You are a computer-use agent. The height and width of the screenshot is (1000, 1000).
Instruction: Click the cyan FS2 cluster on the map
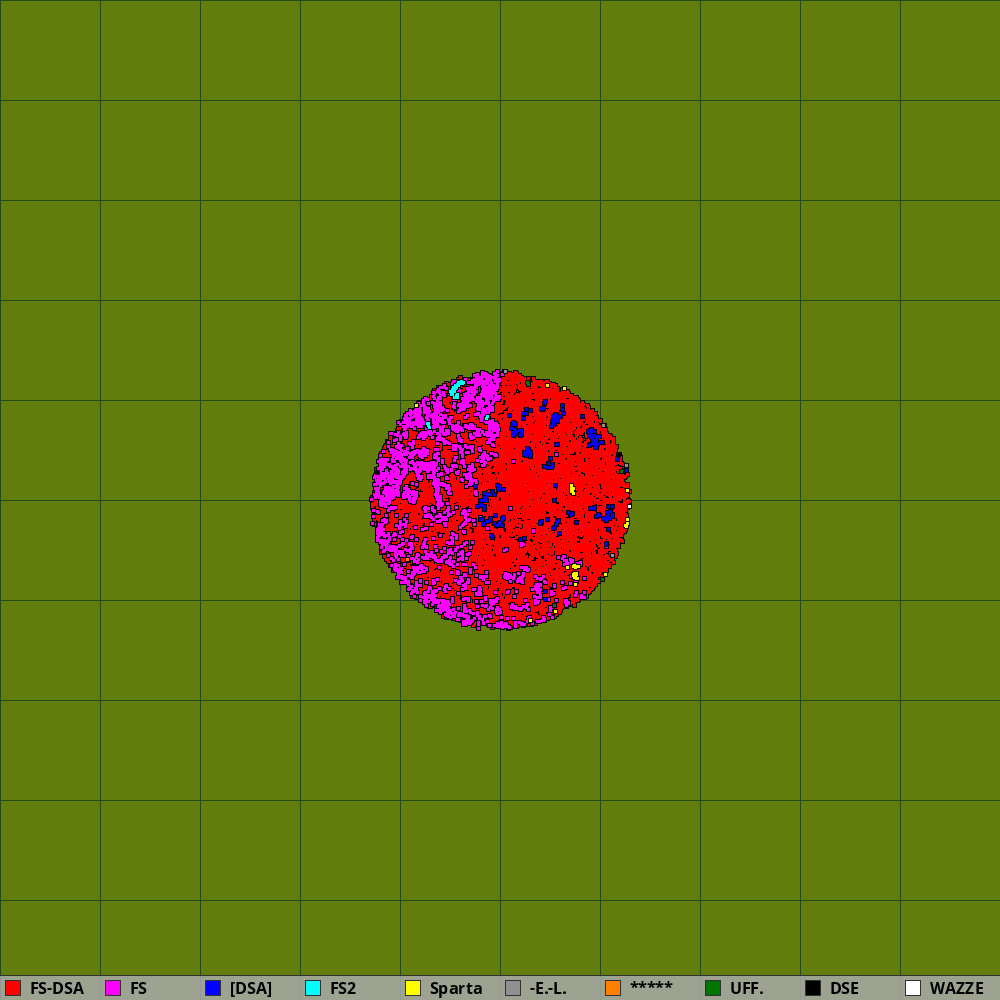coord(456,389)
